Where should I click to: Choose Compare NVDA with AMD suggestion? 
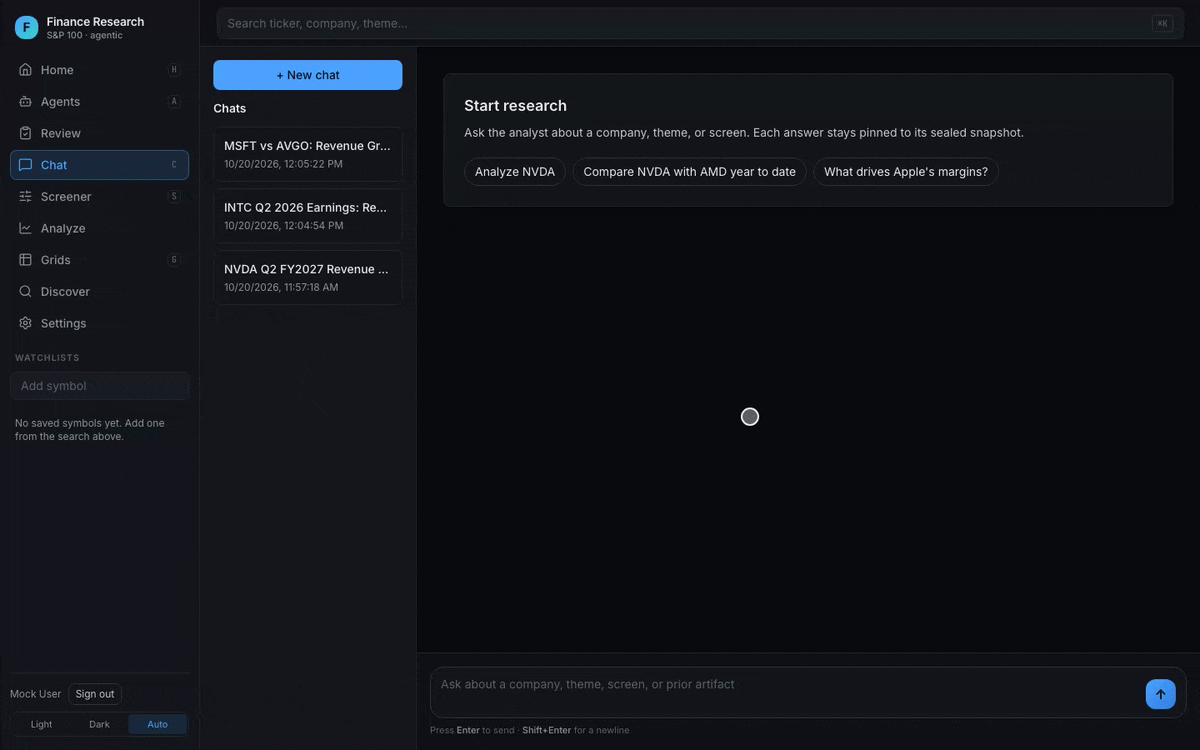[690, 172]
